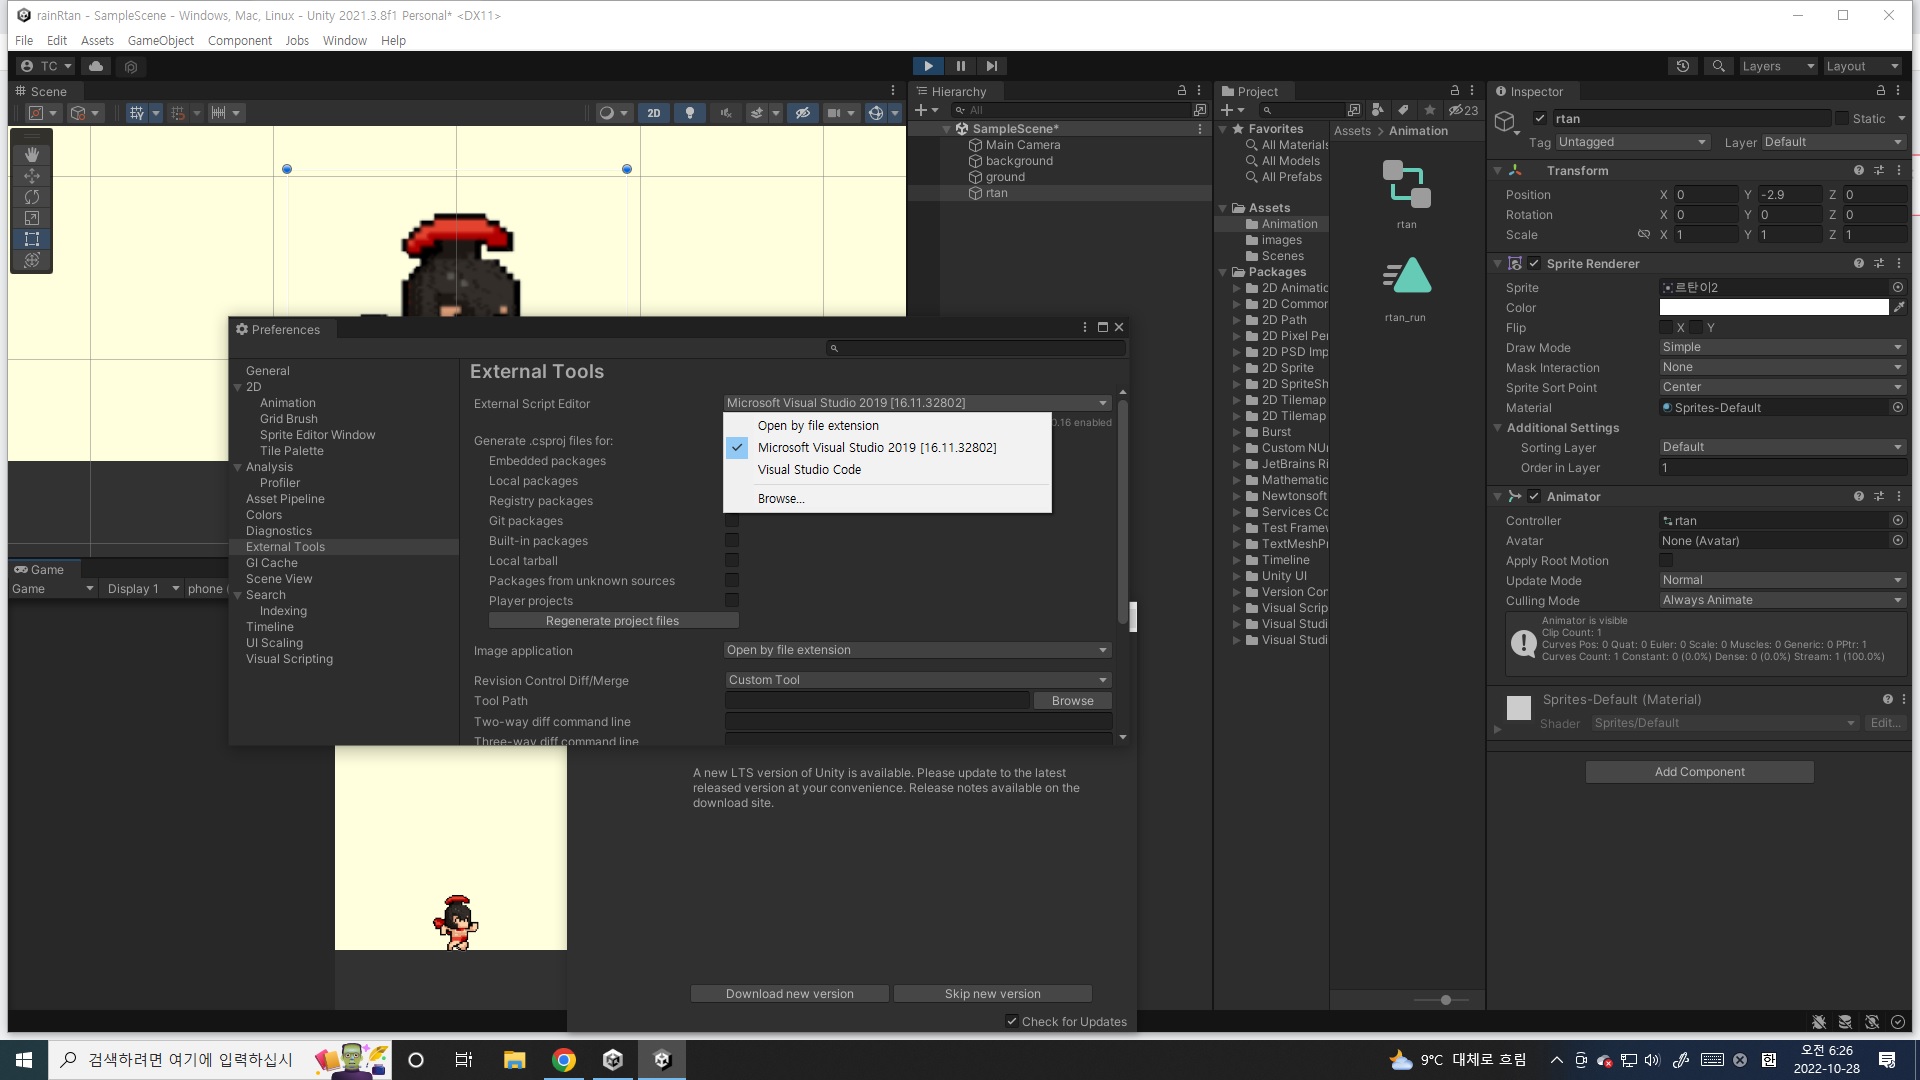Click the Unity editor icon in taskbar
The width and height of the screenshot is (1920, 1080).
(662, 1060)
